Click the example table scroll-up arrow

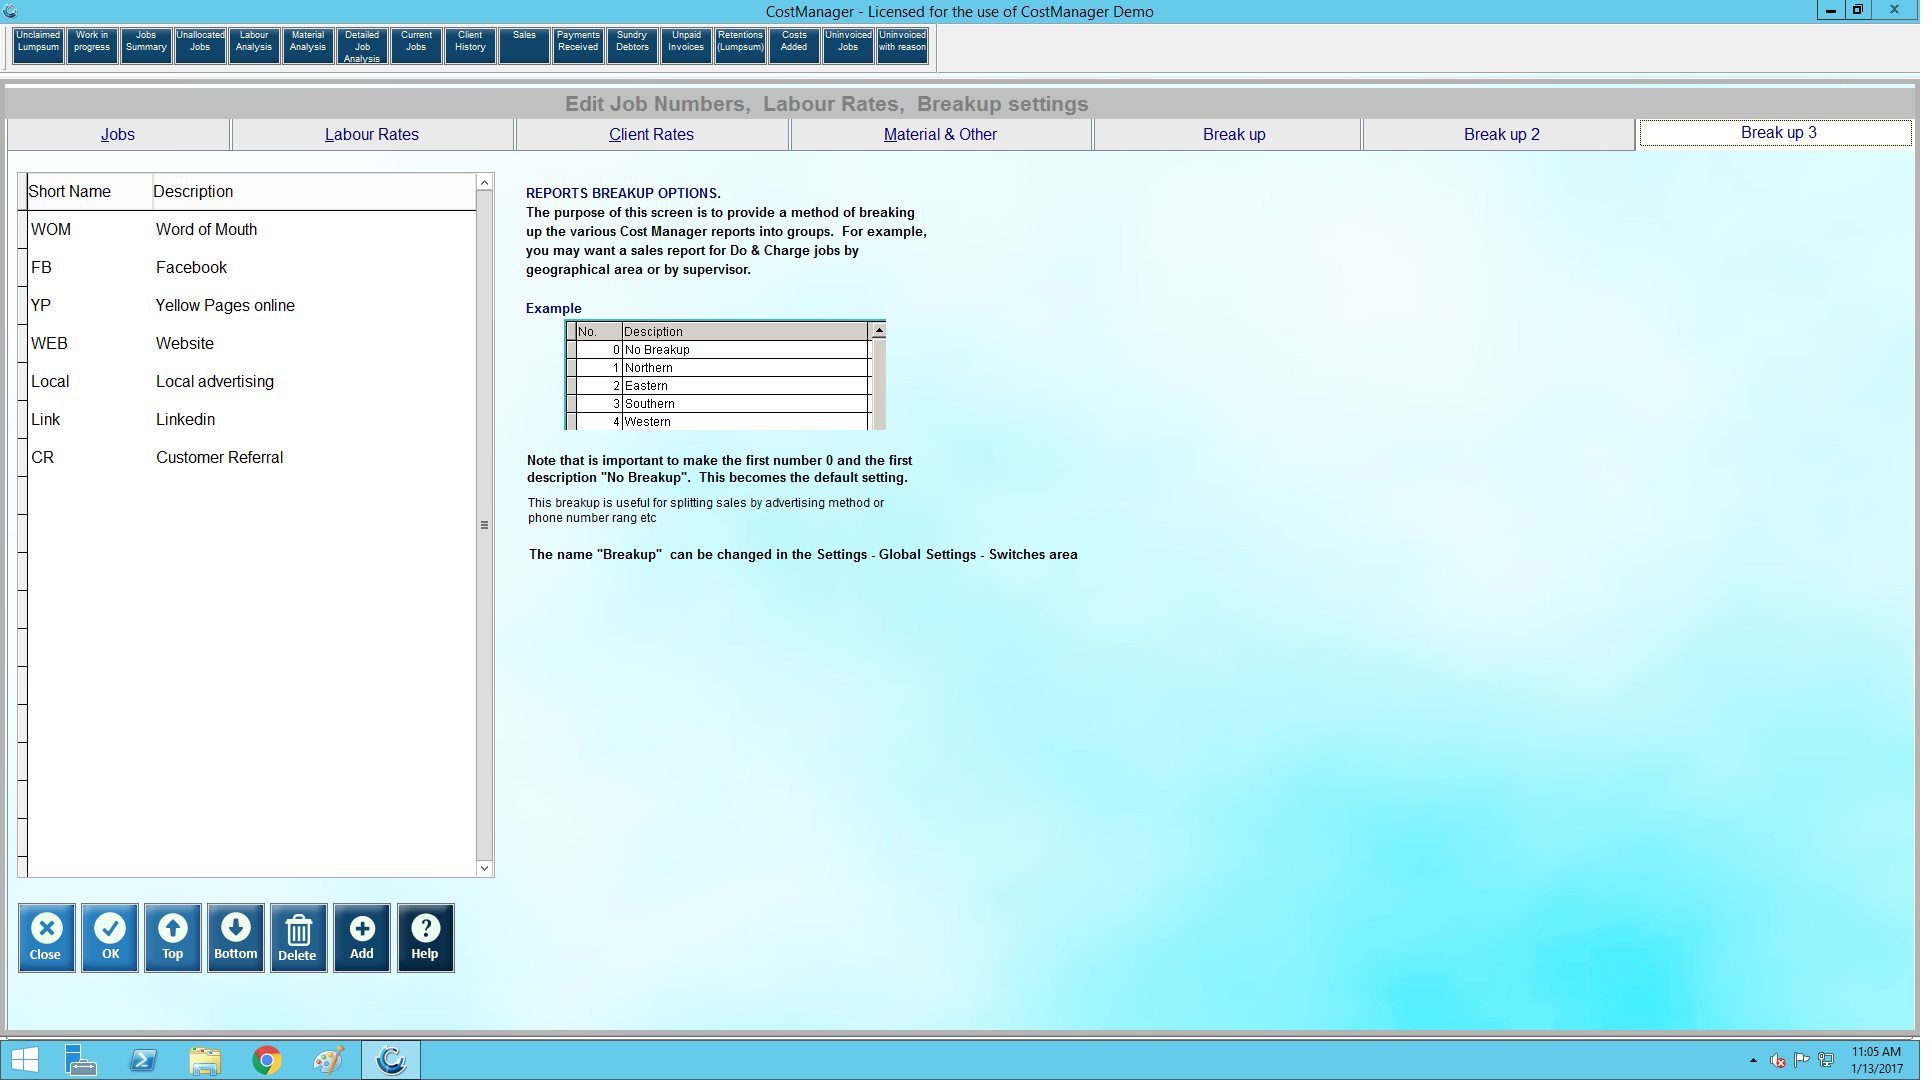click(x=879, y=331)
